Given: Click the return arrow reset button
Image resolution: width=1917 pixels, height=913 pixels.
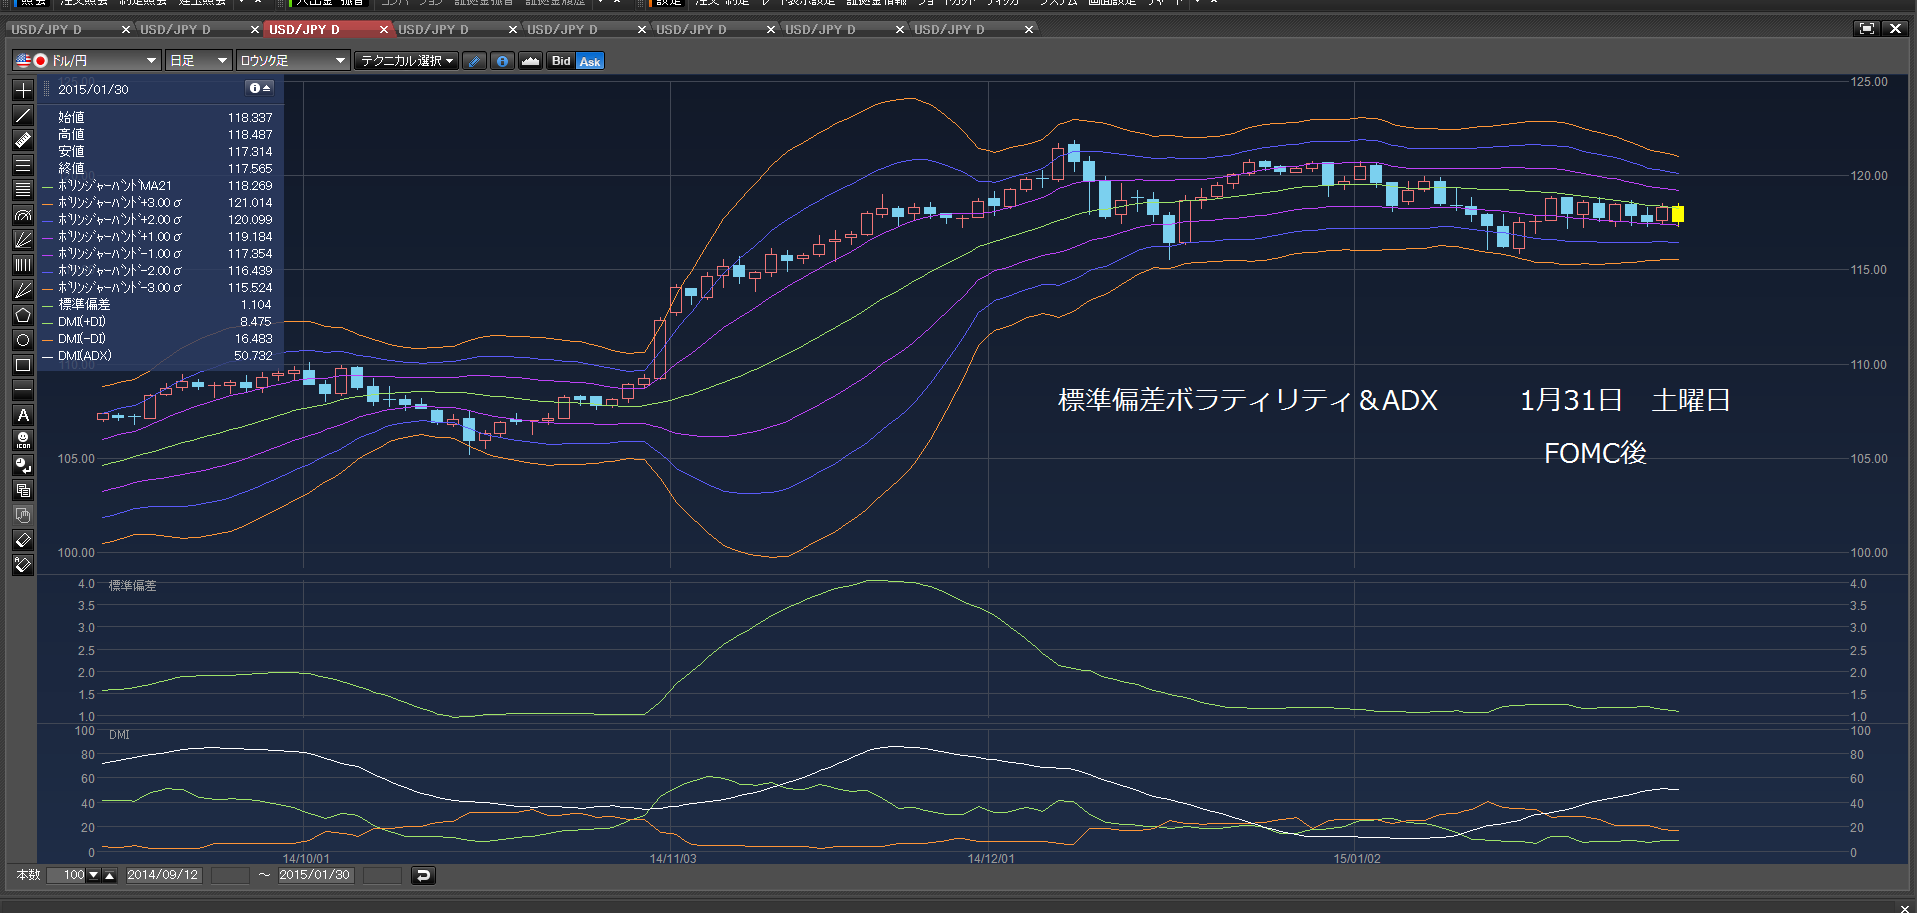Looking at the screenshot, I should pos(423,875).
